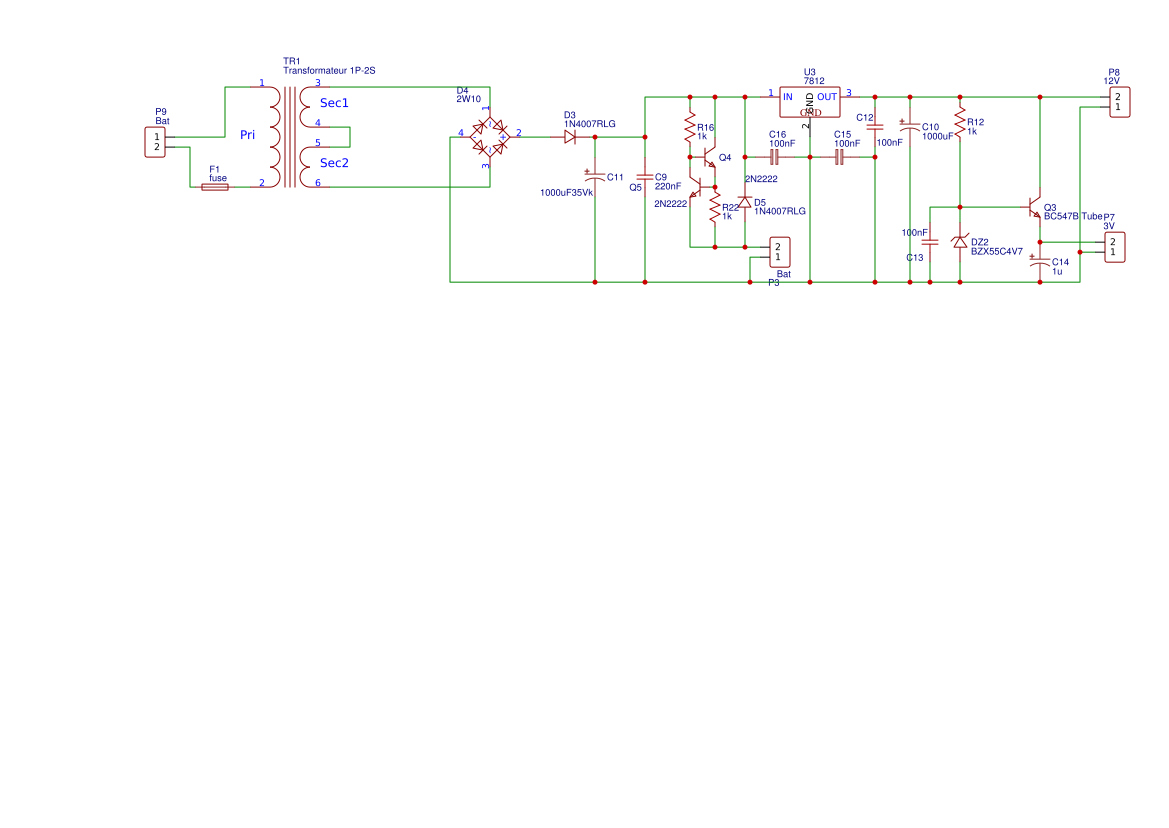The image size is (1169, 828).
Task: Click the 'Transformateur 1P-2S' label
Action: [329, 71]
